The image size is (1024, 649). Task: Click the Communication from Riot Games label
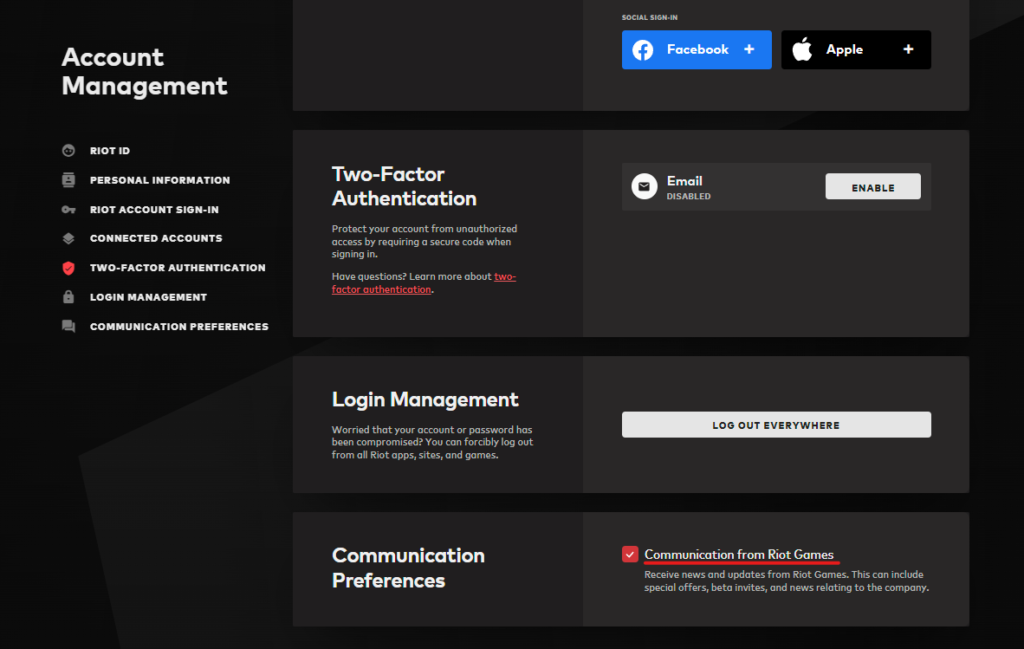(x=738, y=555)
